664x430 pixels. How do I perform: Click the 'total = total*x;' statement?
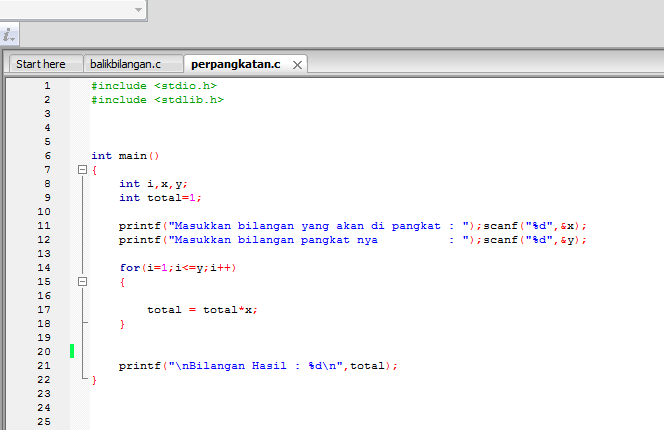[202, 310]
